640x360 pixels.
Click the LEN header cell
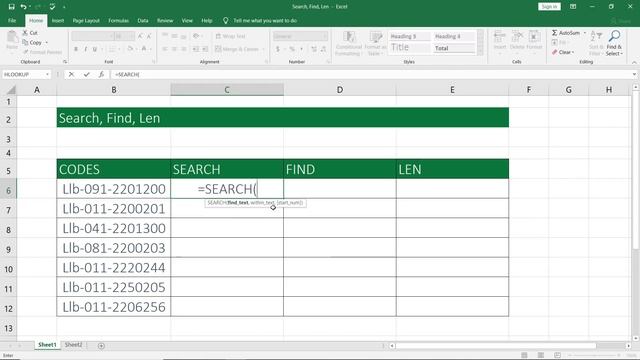click(452, 169)
